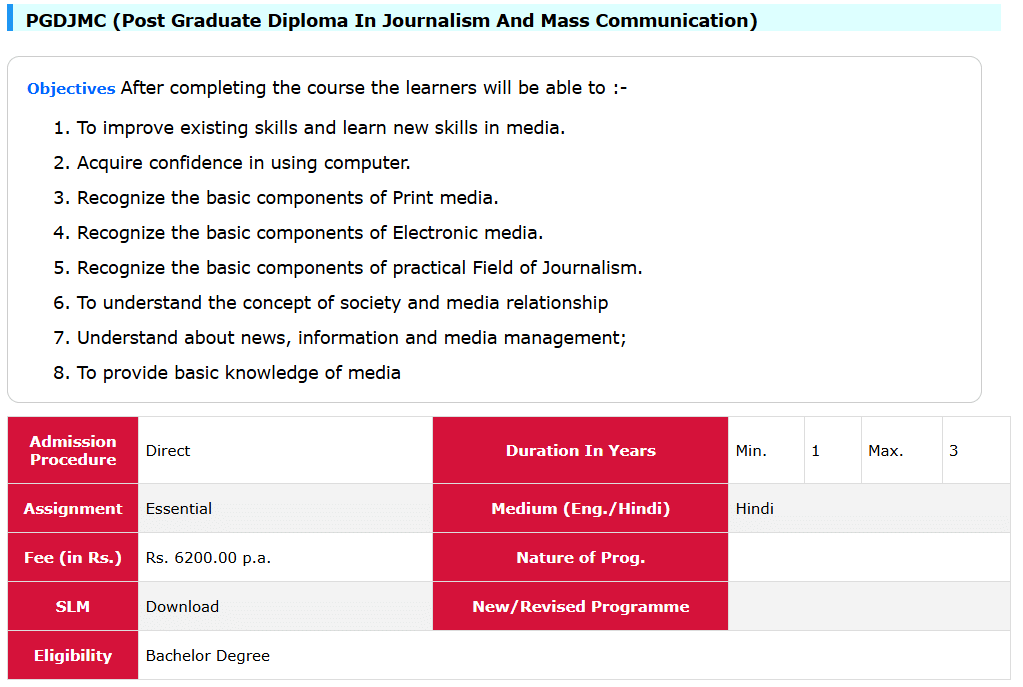Click the Max. duration label cell

[886, 450]
